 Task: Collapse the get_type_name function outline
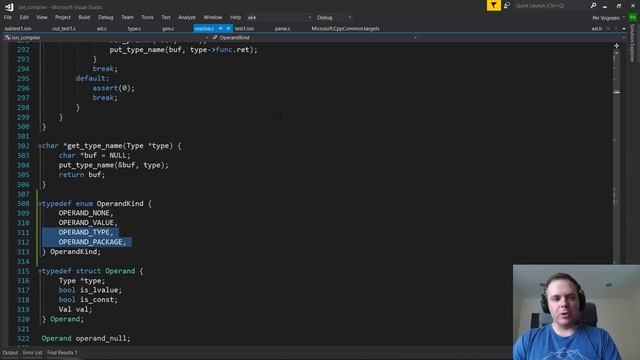(x=40, y=146)
